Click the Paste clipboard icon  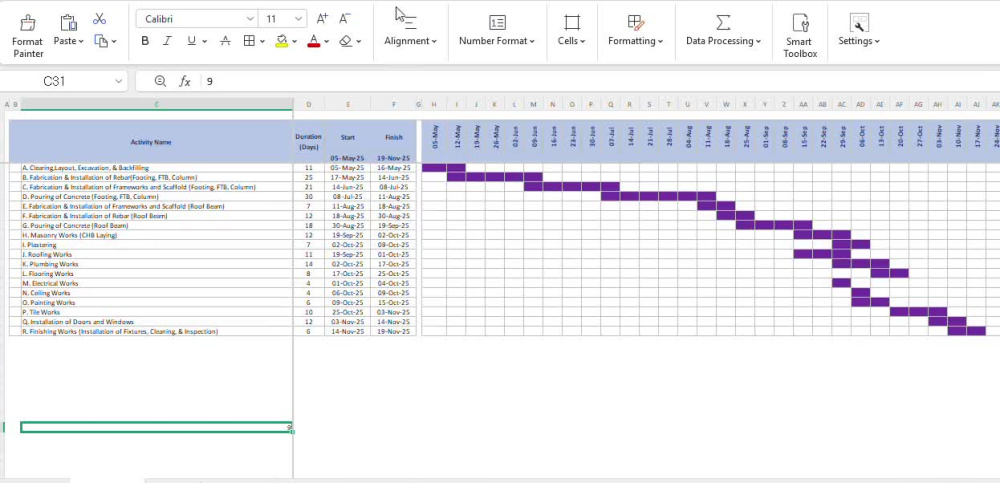pos(68,24)
